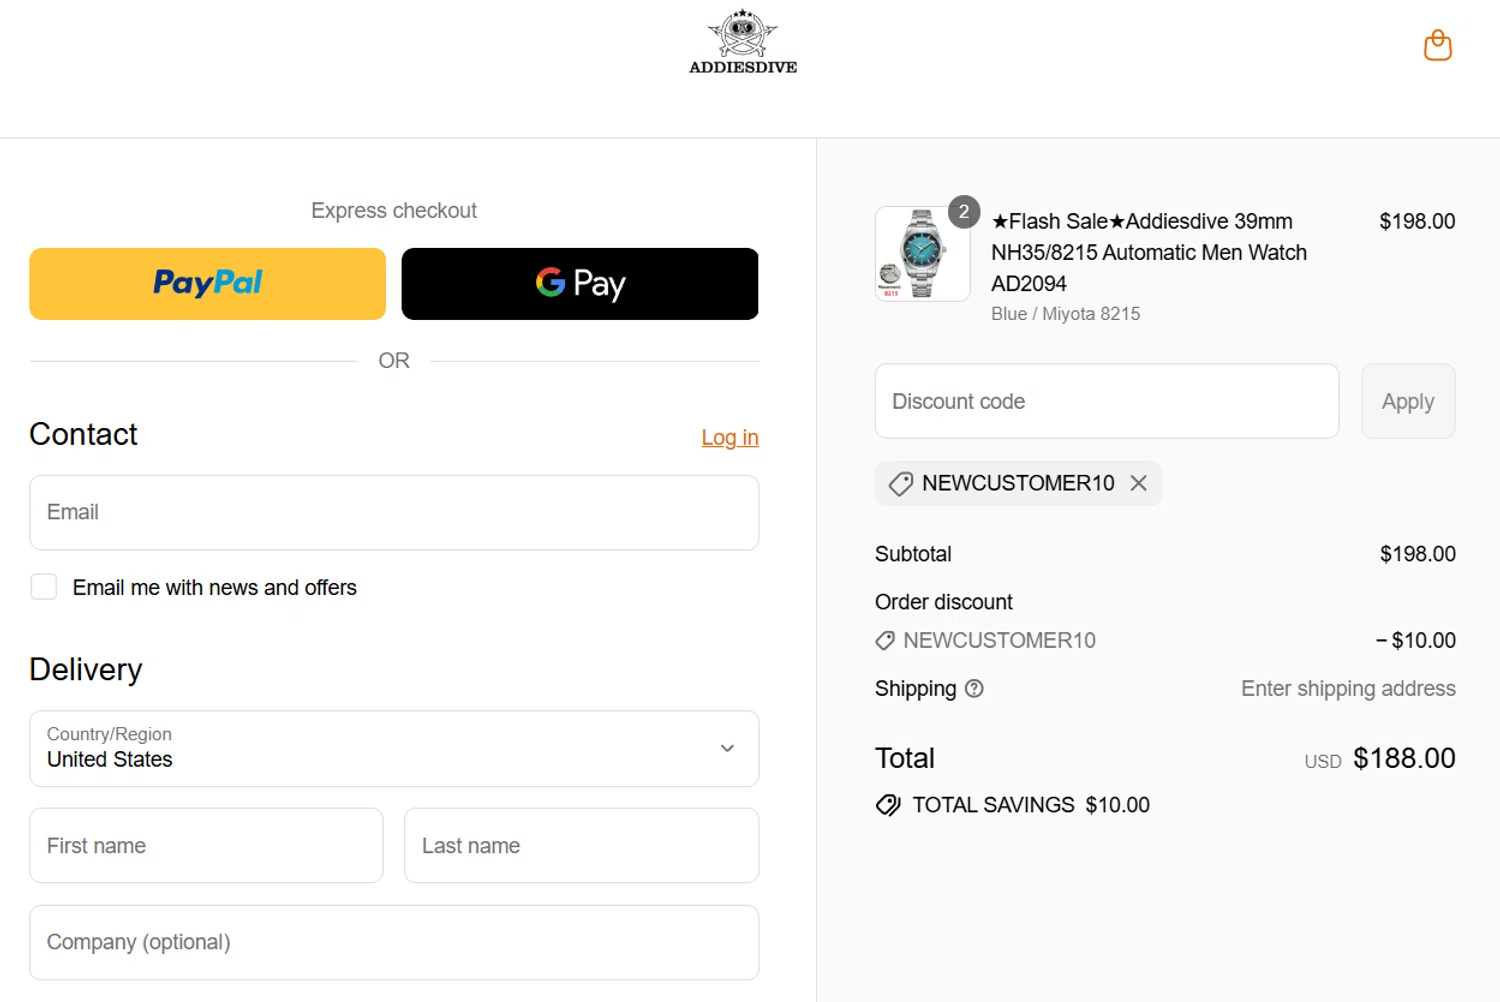
Task: Click the $198.00 Subtotal value
Action: point(1418,553)
